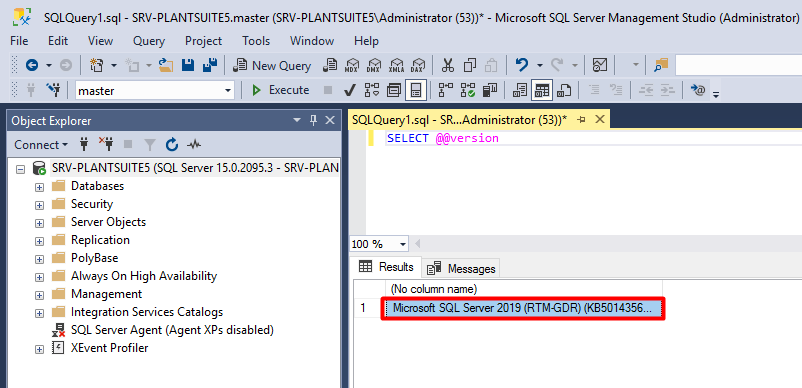Image resolution: width=802 pixels, height=388 pixels.
Task: Refresh the Object Explorer tree
Action: 172,145
